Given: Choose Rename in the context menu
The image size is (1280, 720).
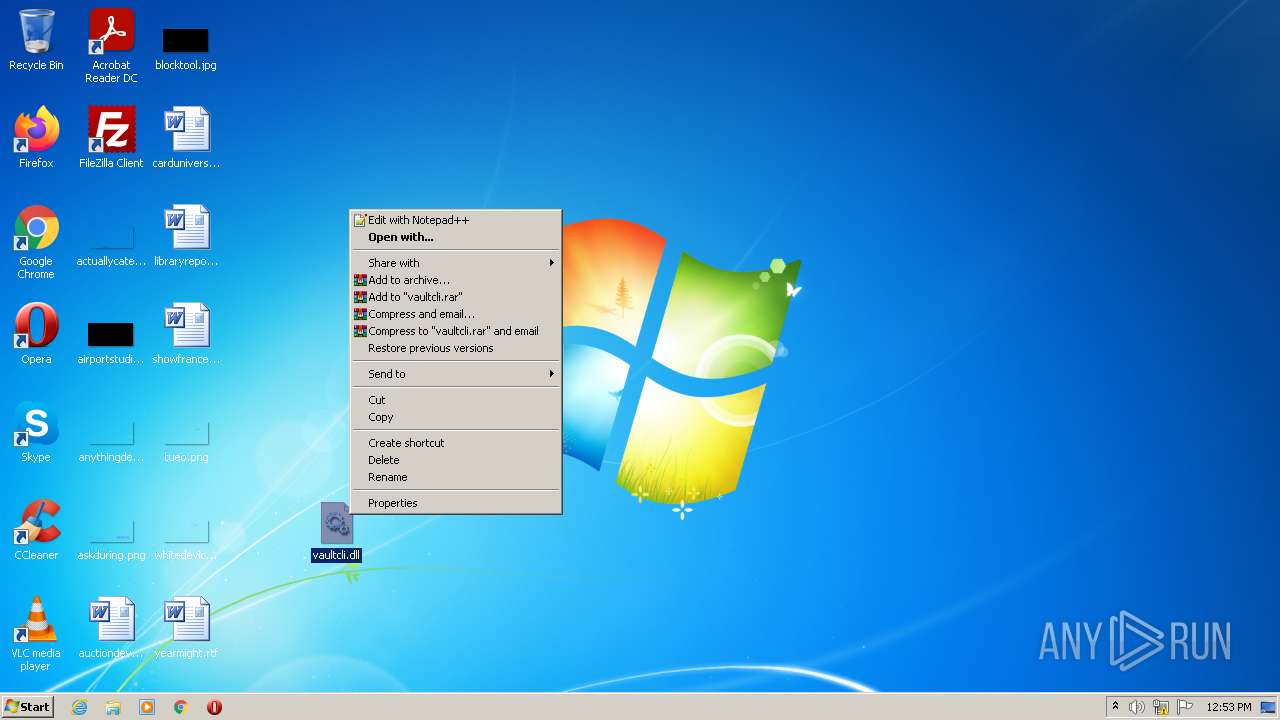Looking at the screenshot, I should [456, 477].
